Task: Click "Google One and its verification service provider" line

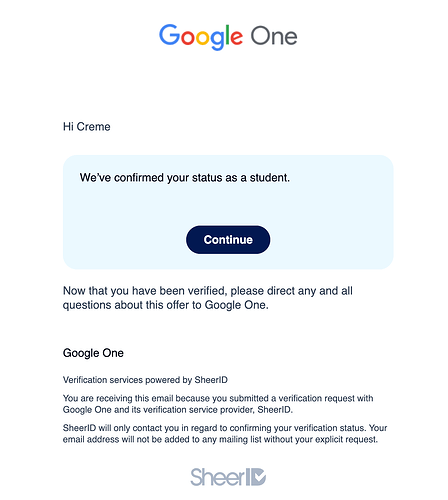Action: (178, 410)
